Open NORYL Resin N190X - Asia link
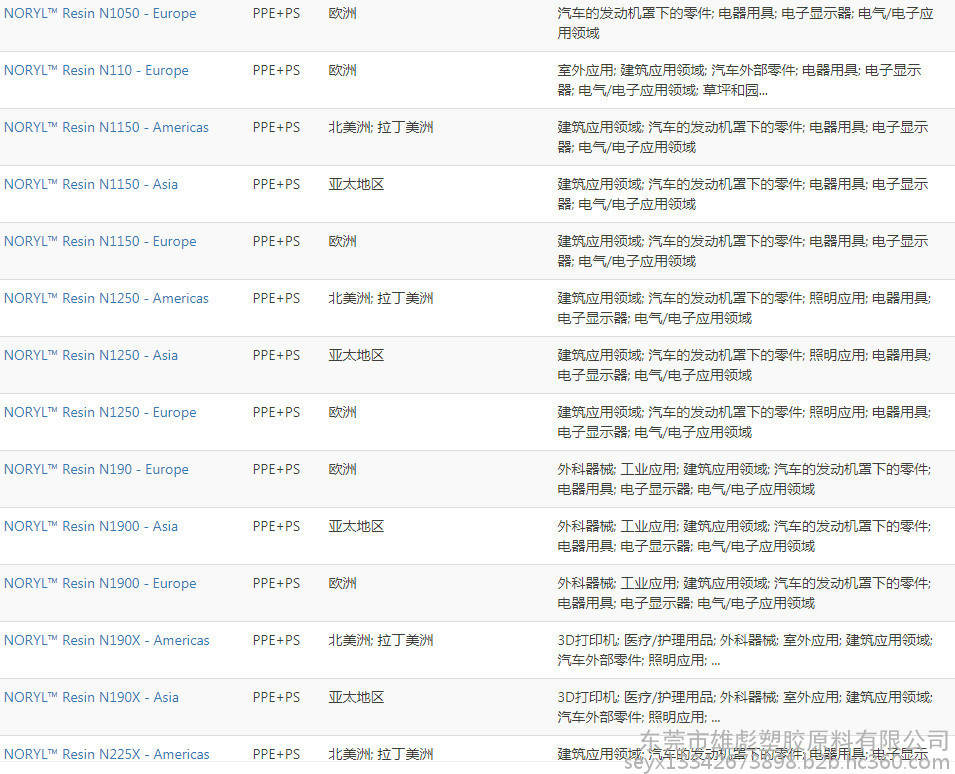955x774 pixels. [x=91, y=698]
